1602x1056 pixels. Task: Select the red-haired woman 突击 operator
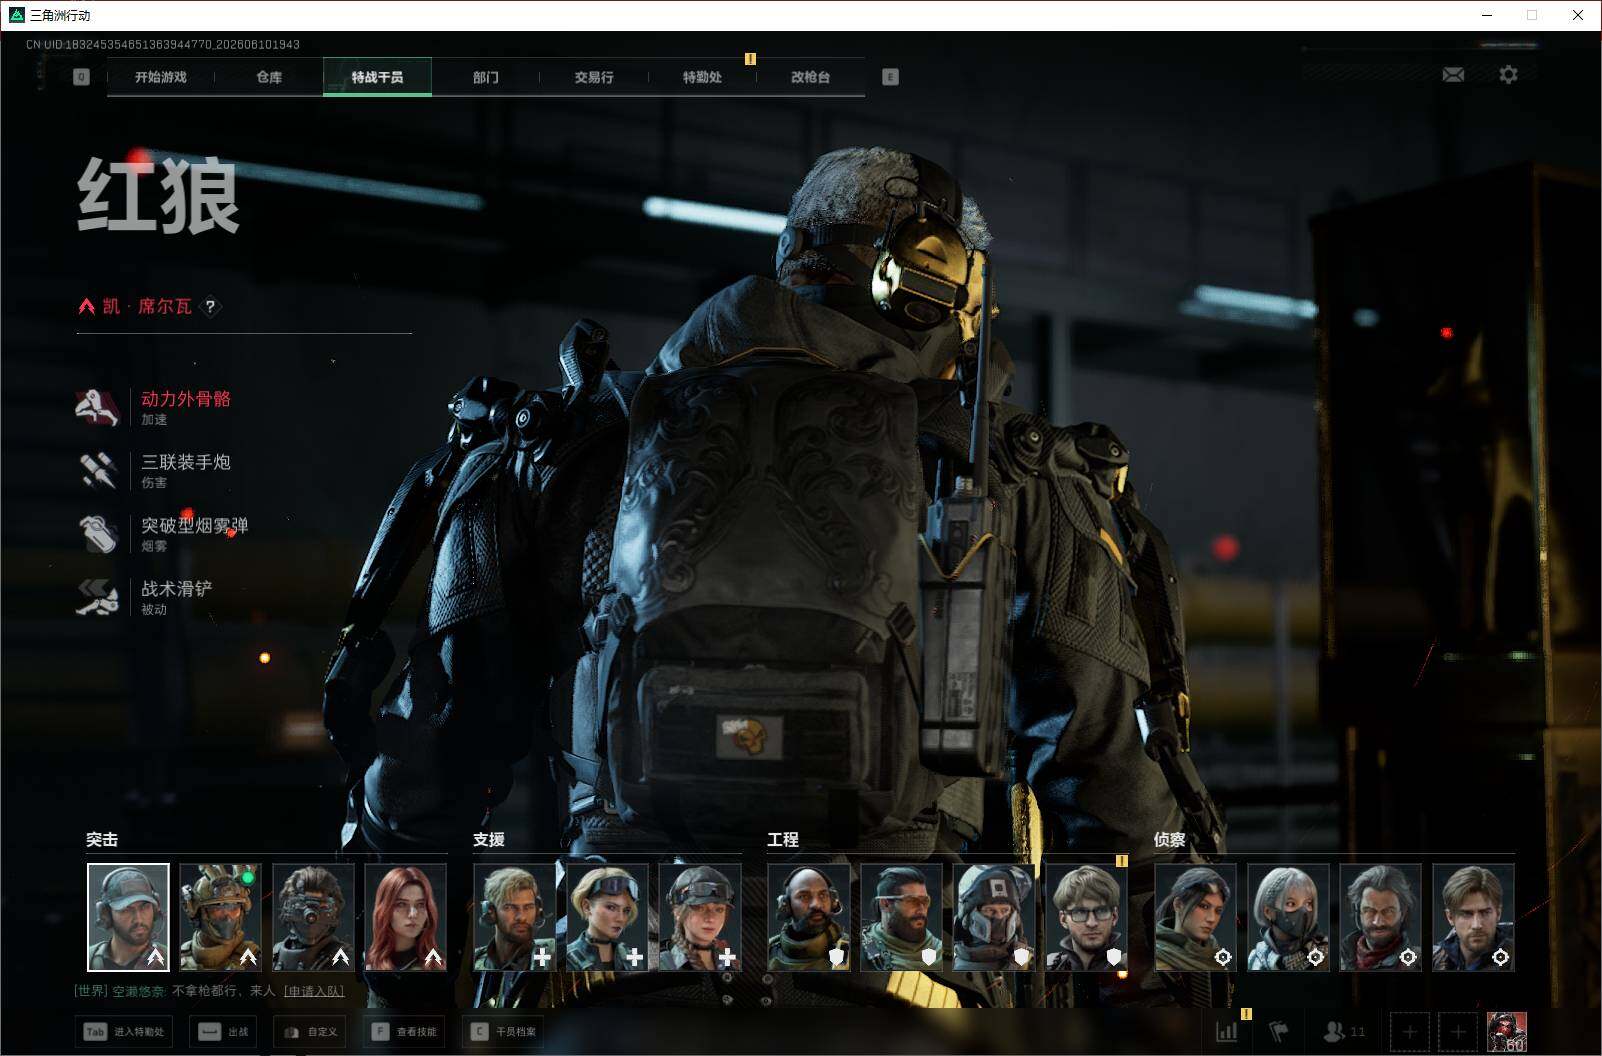[x=406, y=917]
